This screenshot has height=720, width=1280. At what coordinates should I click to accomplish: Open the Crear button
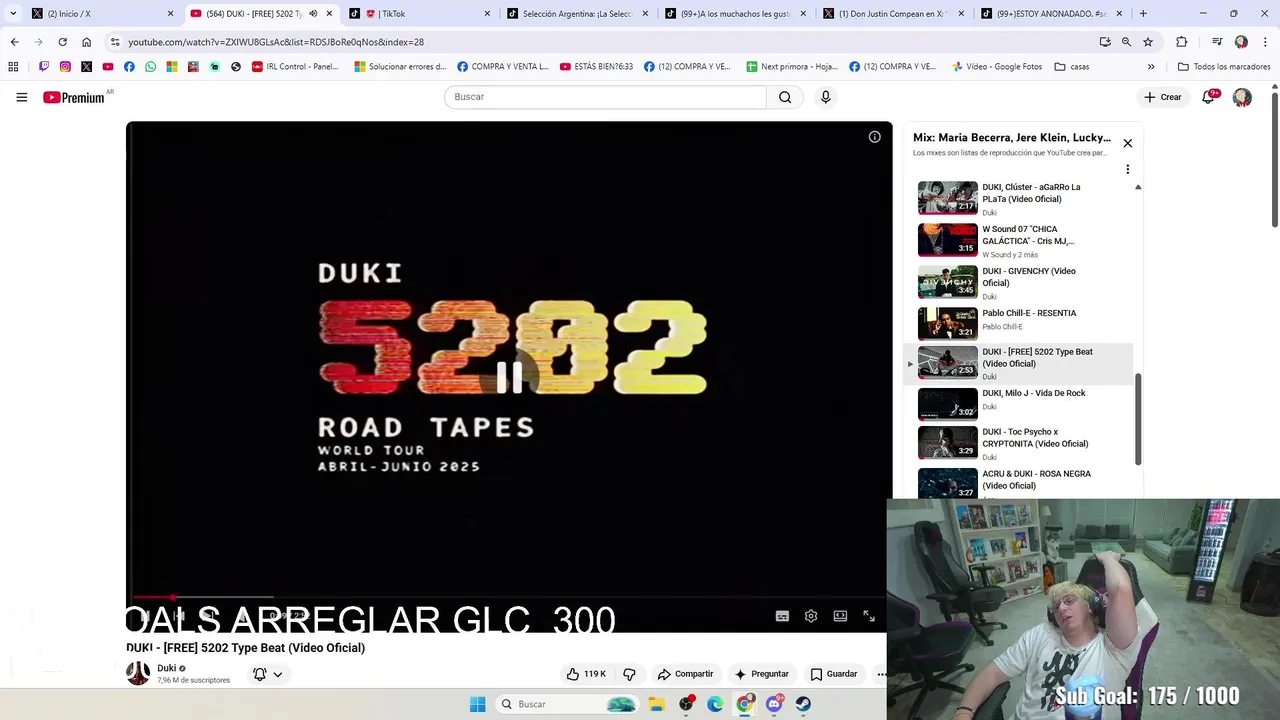coord(1163,97)
